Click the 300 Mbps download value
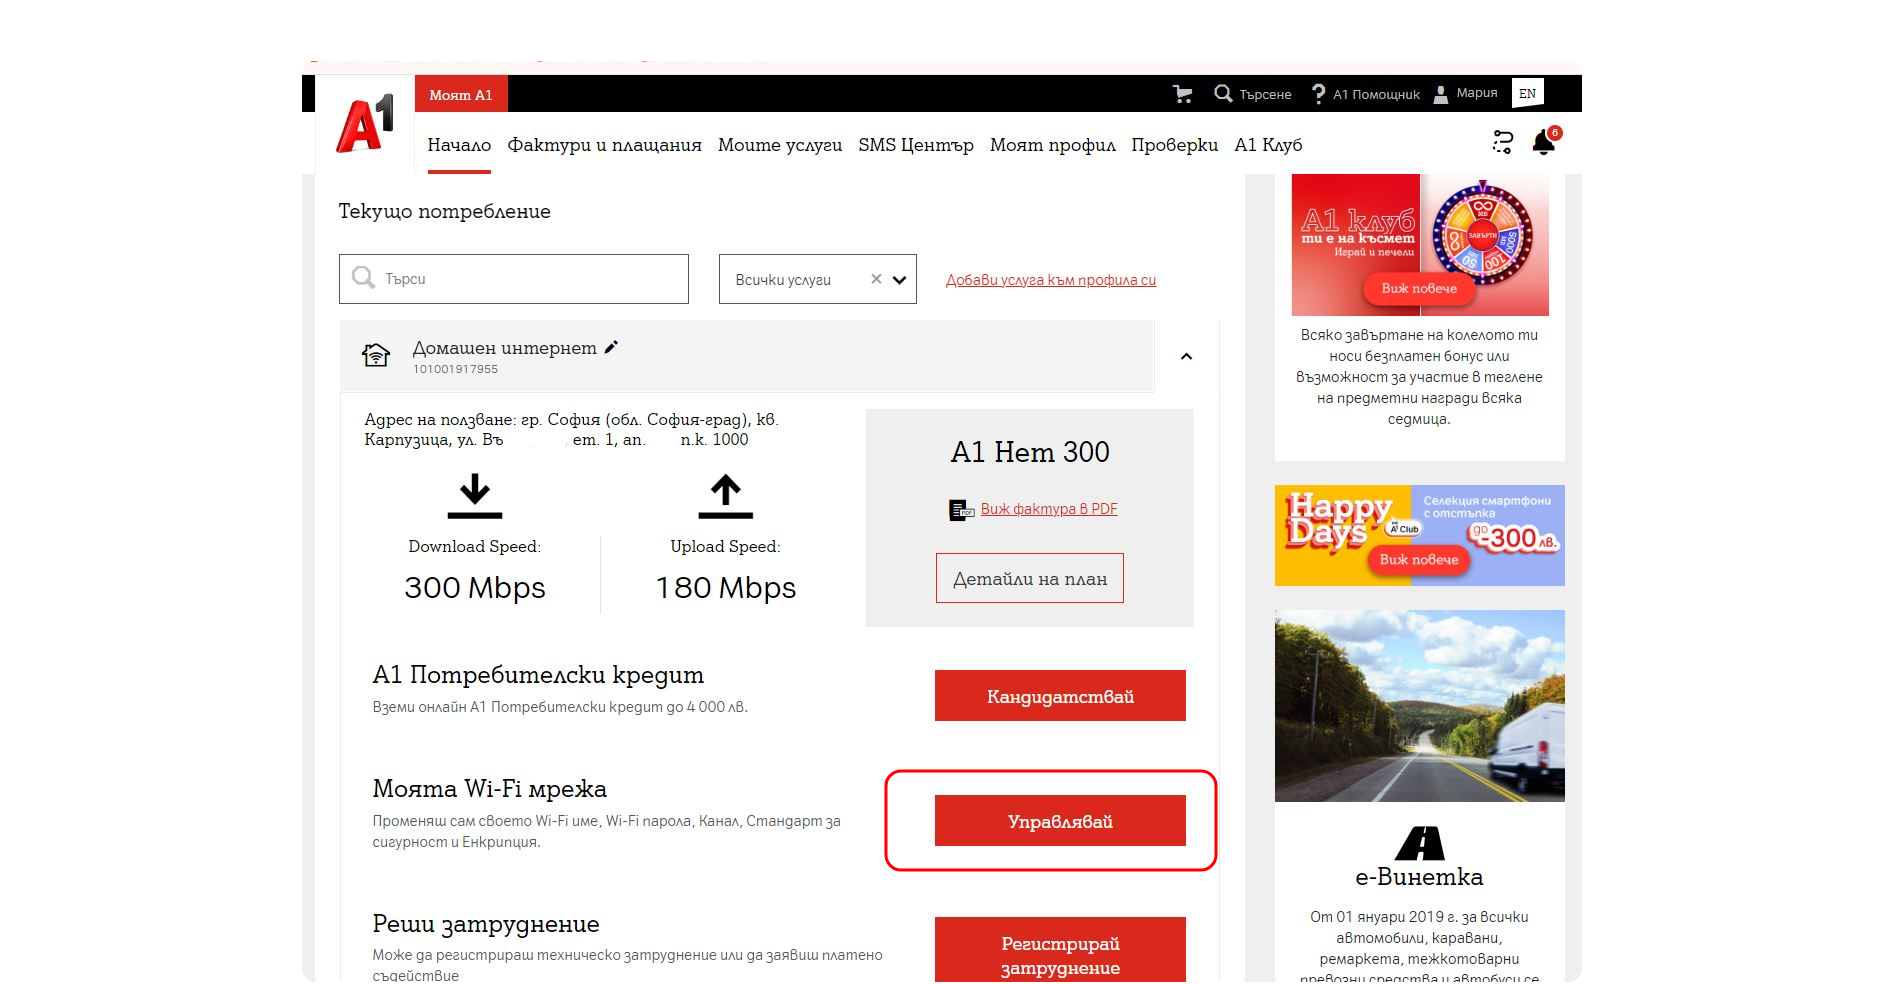The height and width of the screenshot is (984, 1896). point(475,588)
